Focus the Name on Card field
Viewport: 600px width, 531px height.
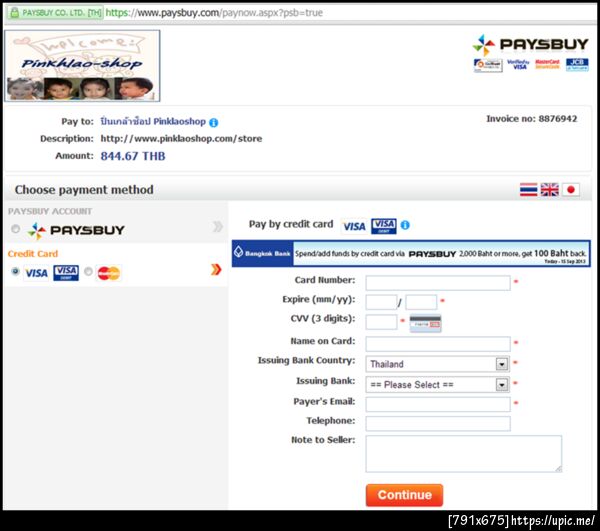point(438,344)
